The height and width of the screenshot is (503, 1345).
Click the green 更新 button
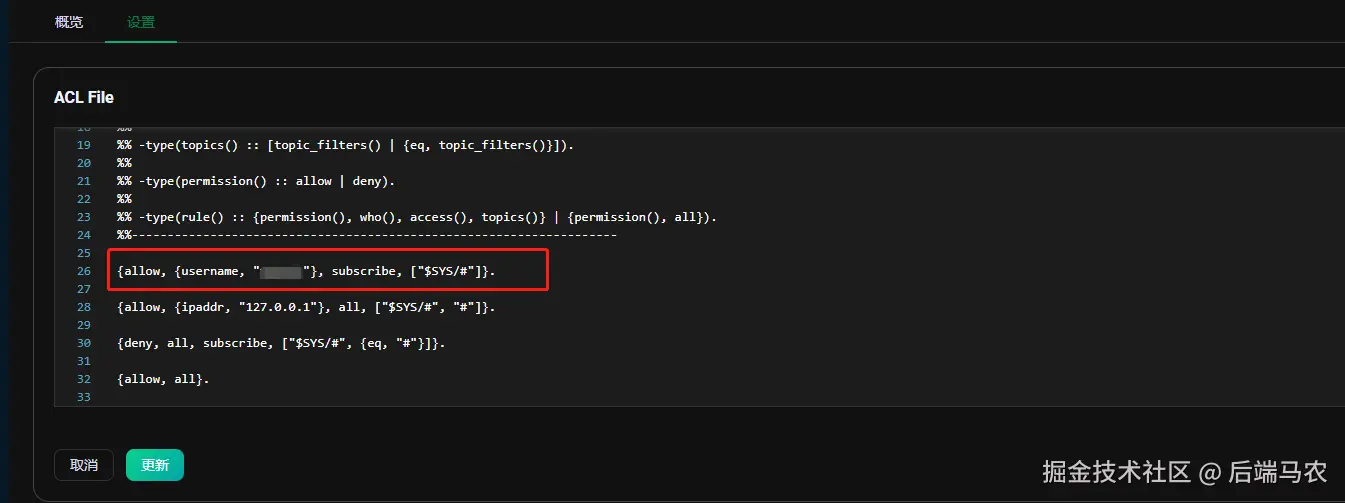point(155,465)
